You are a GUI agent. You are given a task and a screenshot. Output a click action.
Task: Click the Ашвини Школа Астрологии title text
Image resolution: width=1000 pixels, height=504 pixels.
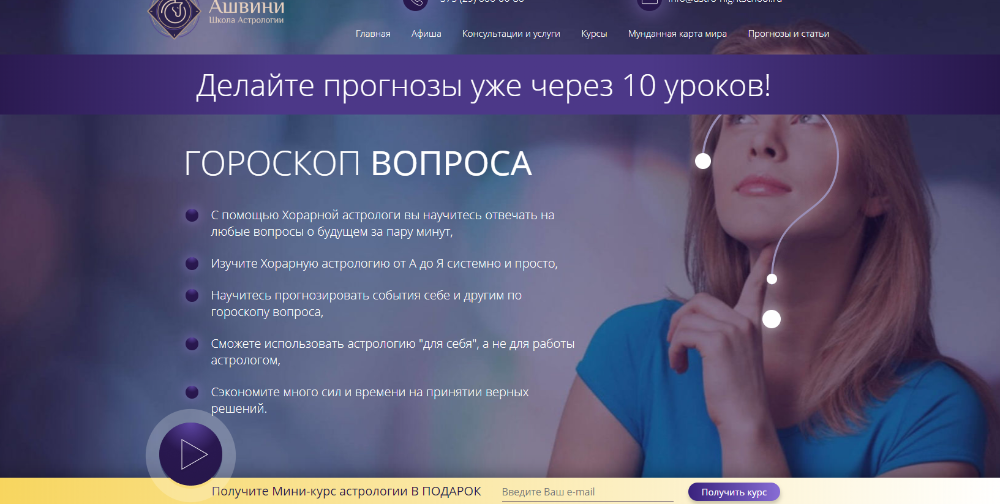[x=246, y=10]
